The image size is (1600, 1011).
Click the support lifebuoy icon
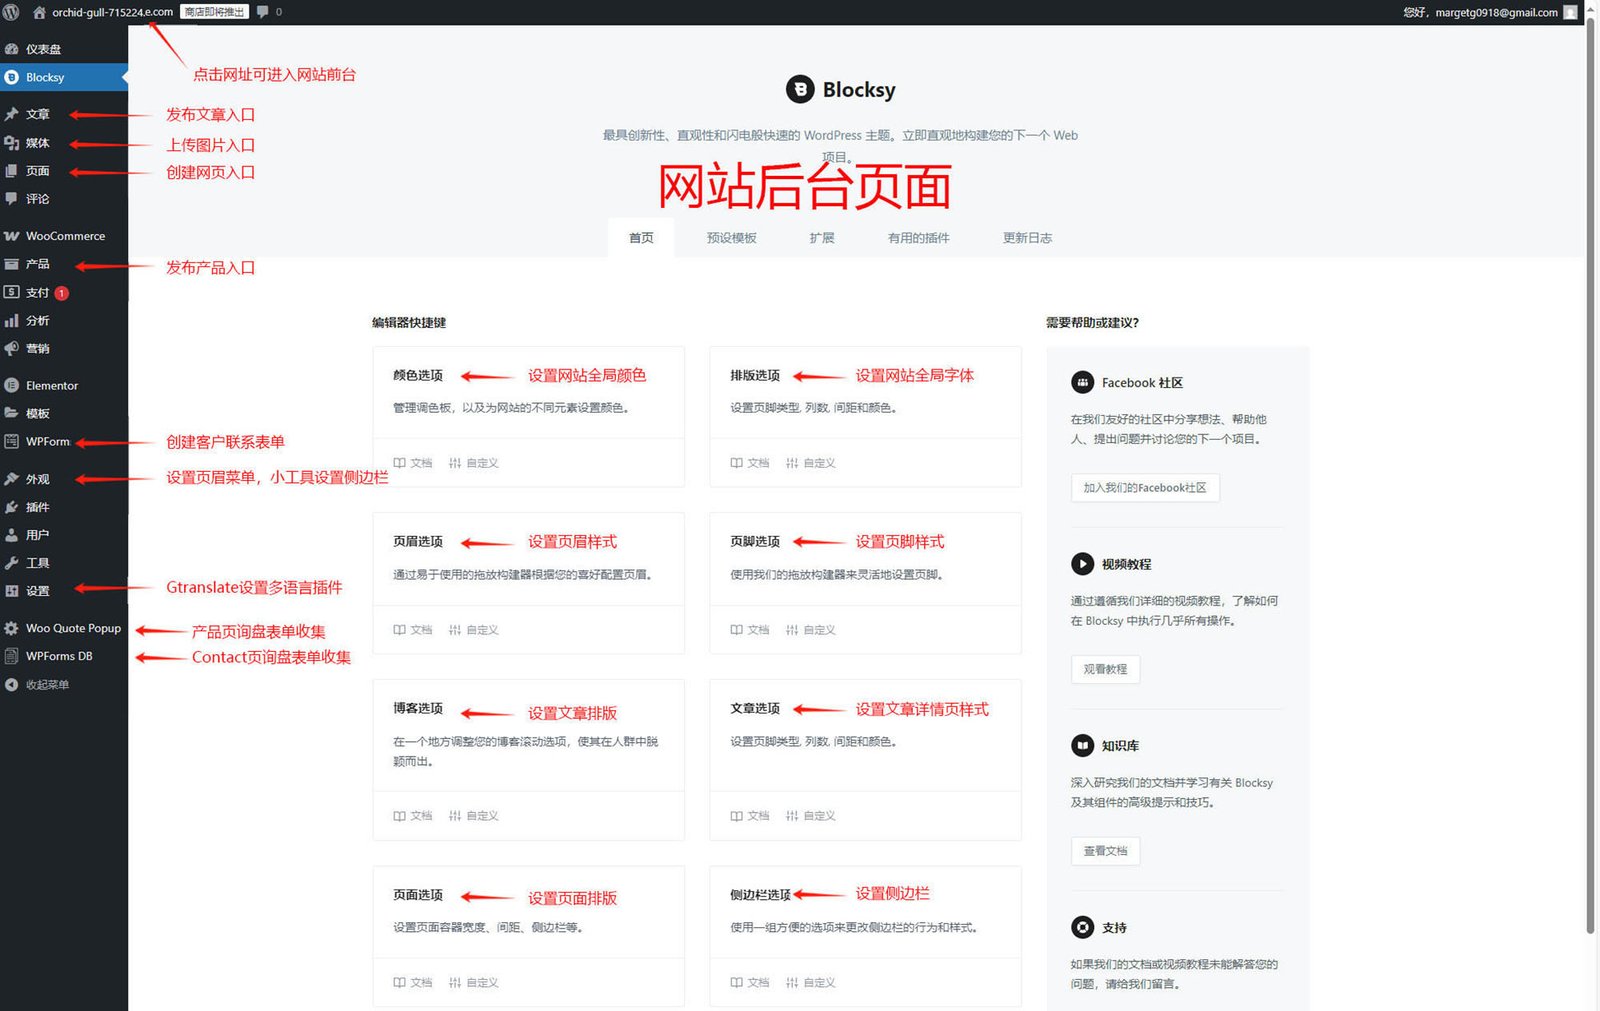pyautogui.click(x=1082, y=927)
